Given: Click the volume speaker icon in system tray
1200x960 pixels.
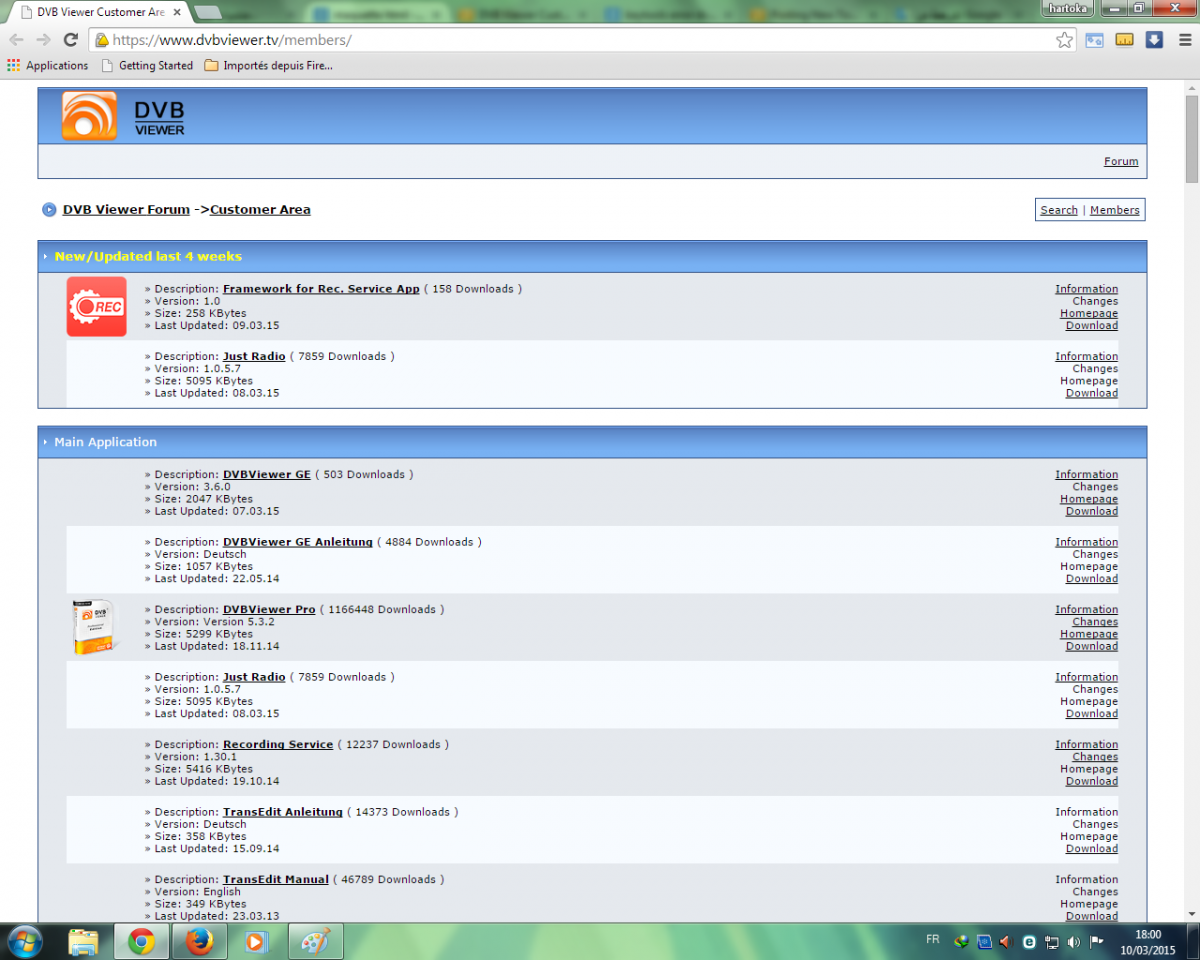Looking at the screenshot, I should [1074, 941].
